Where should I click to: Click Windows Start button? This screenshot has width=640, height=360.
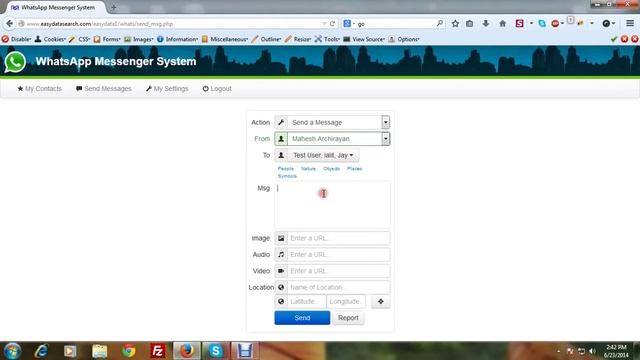13,351
